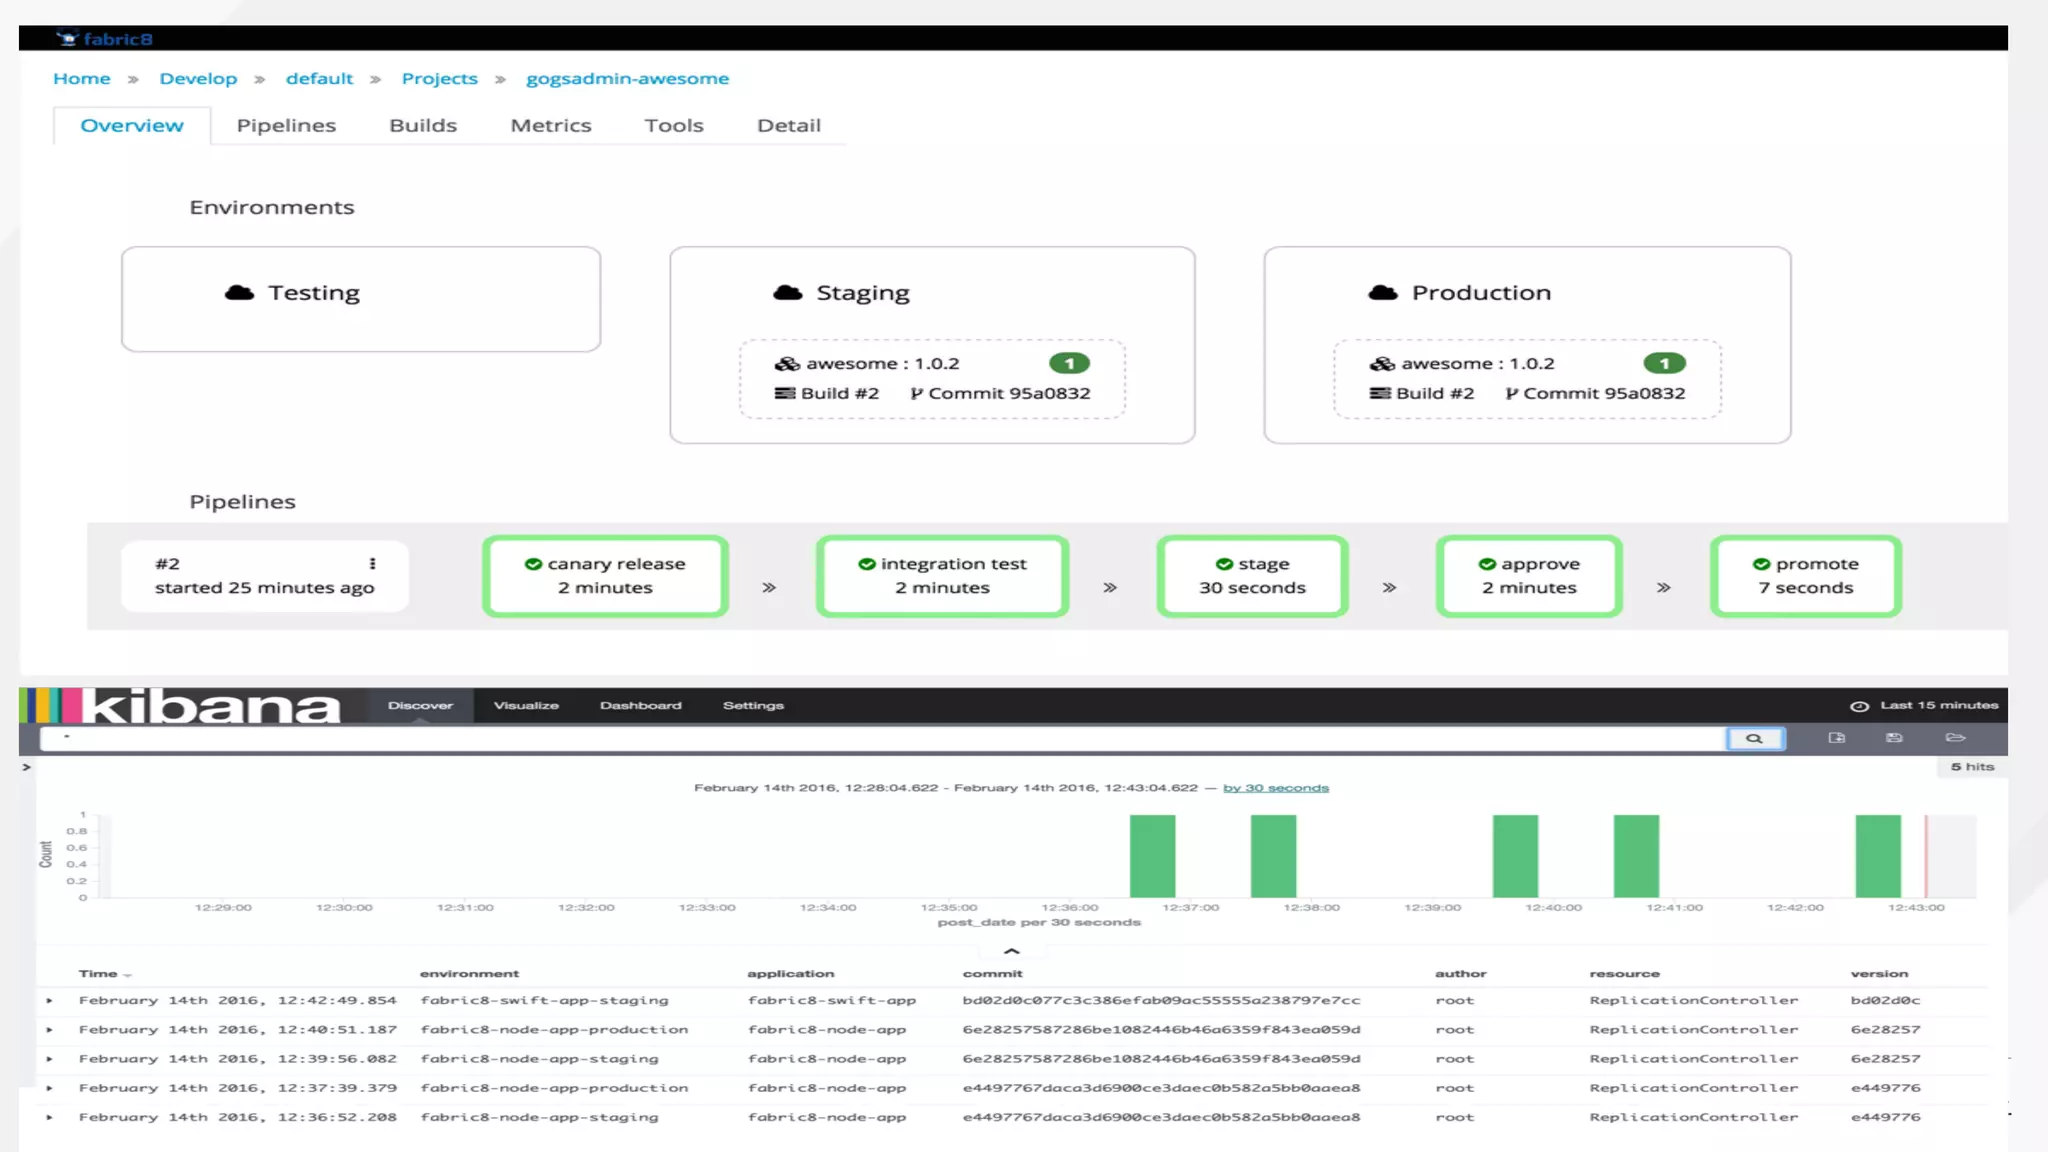2048x1152 pixels.
Task: Click the 'by 30 seconds' interval link
Action: click(x=1275, y=788)
